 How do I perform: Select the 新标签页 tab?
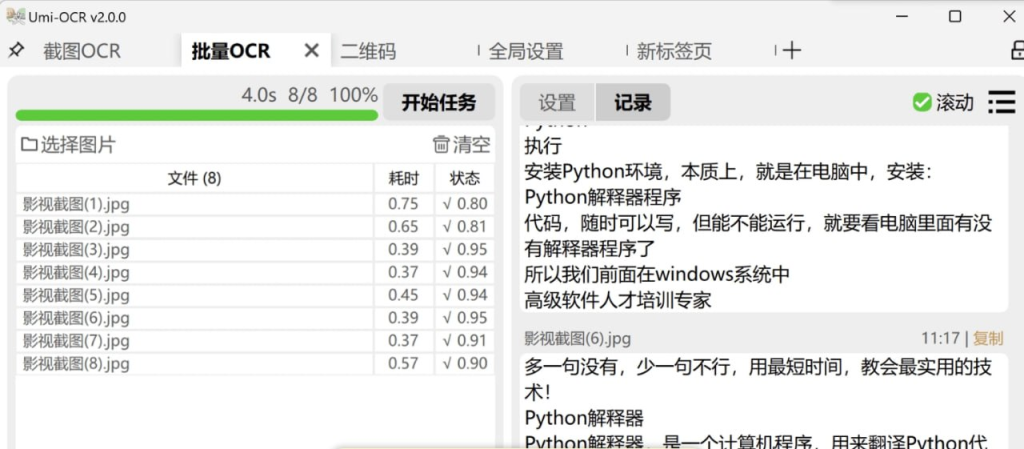pos(674,51)
